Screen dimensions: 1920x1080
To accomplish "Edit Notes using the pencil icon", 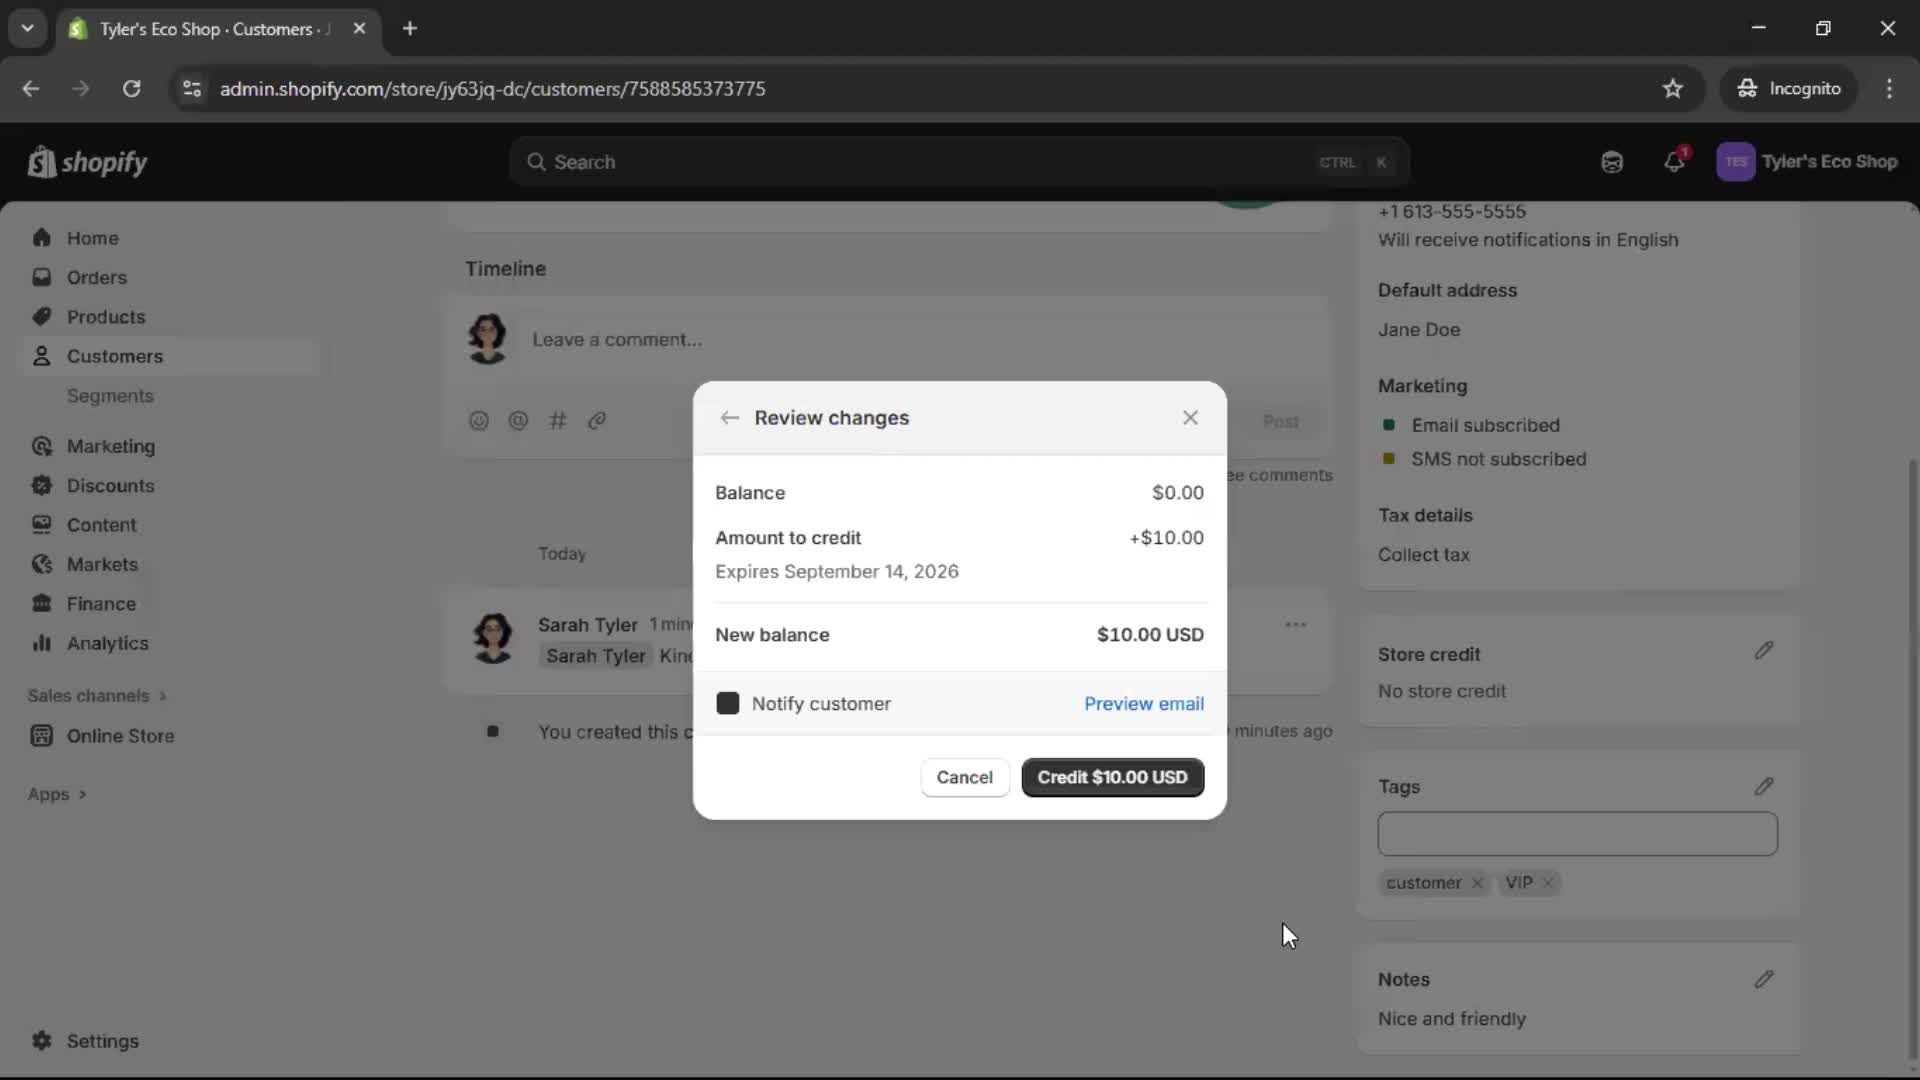I will point(1763,979).
